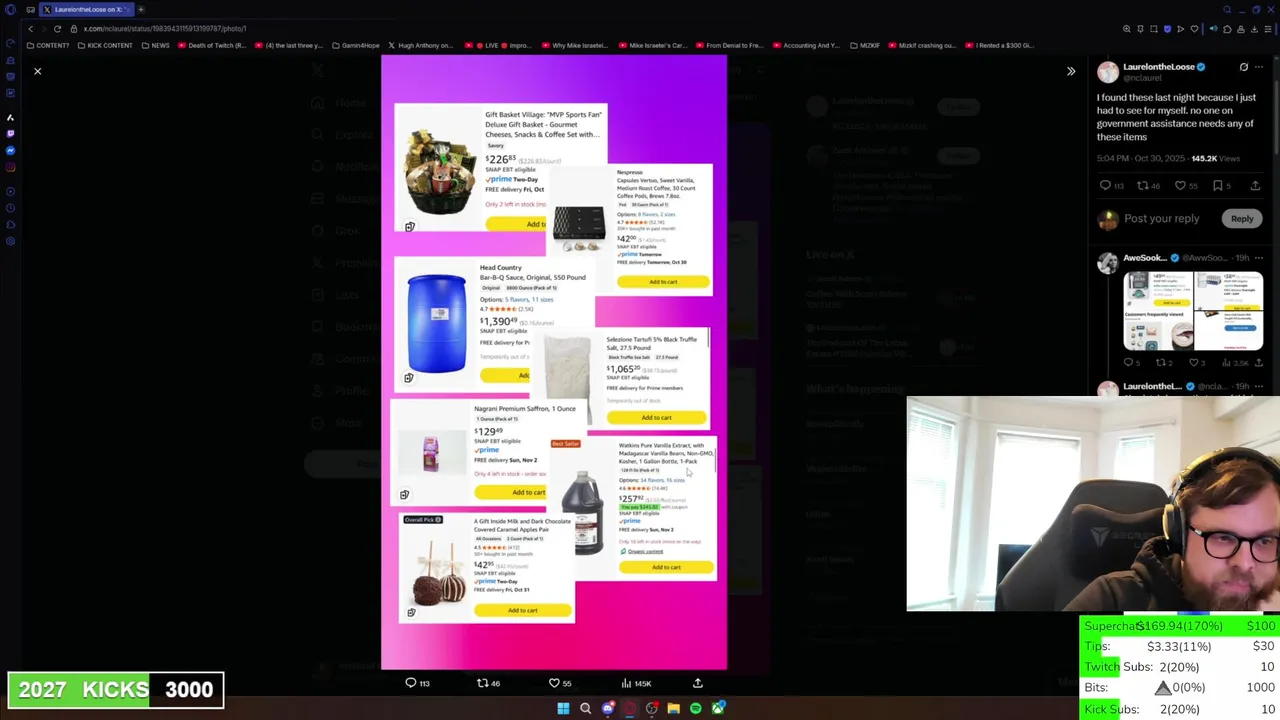The image size is (1280, 720).
Task: Open the I Rented a $300 Gi... bookmark
Action: coord(1000,45)
